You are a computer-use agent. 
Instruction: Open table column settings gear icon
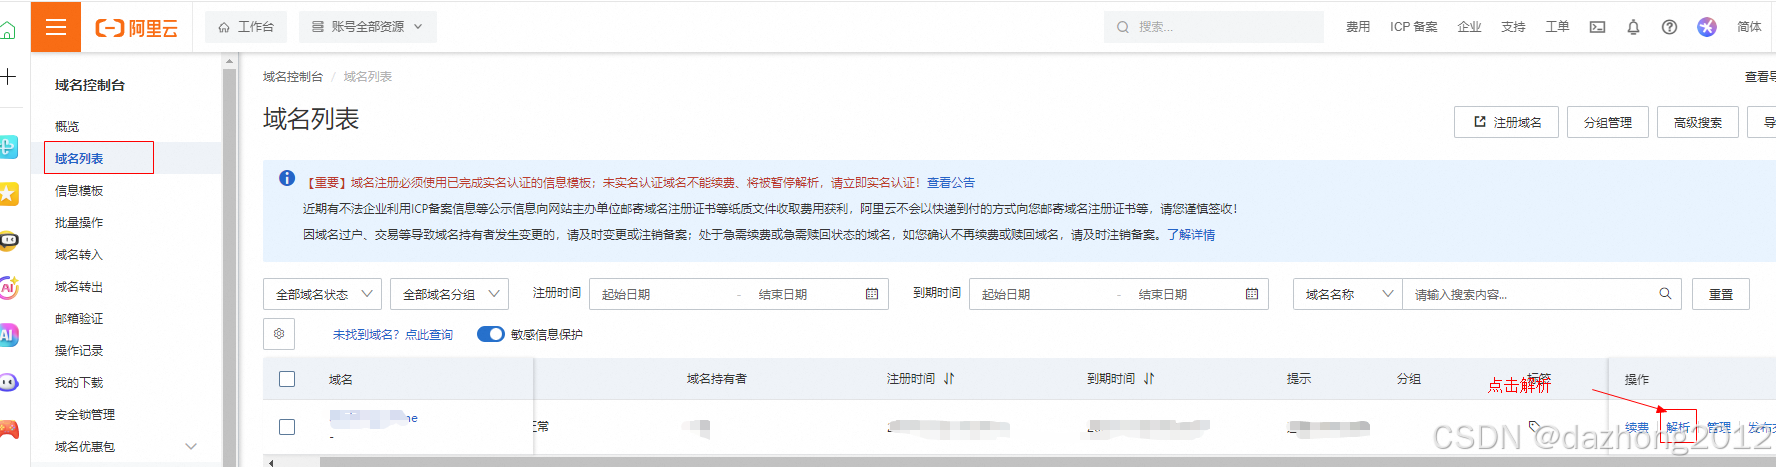pyautogui.click(x=279, y=334)
